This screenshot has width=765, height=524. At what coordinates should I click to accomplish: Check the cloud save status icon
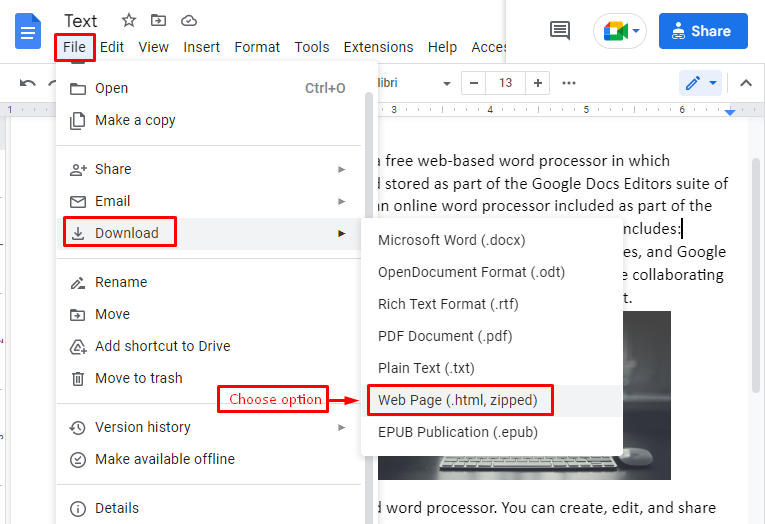point(188,20)
